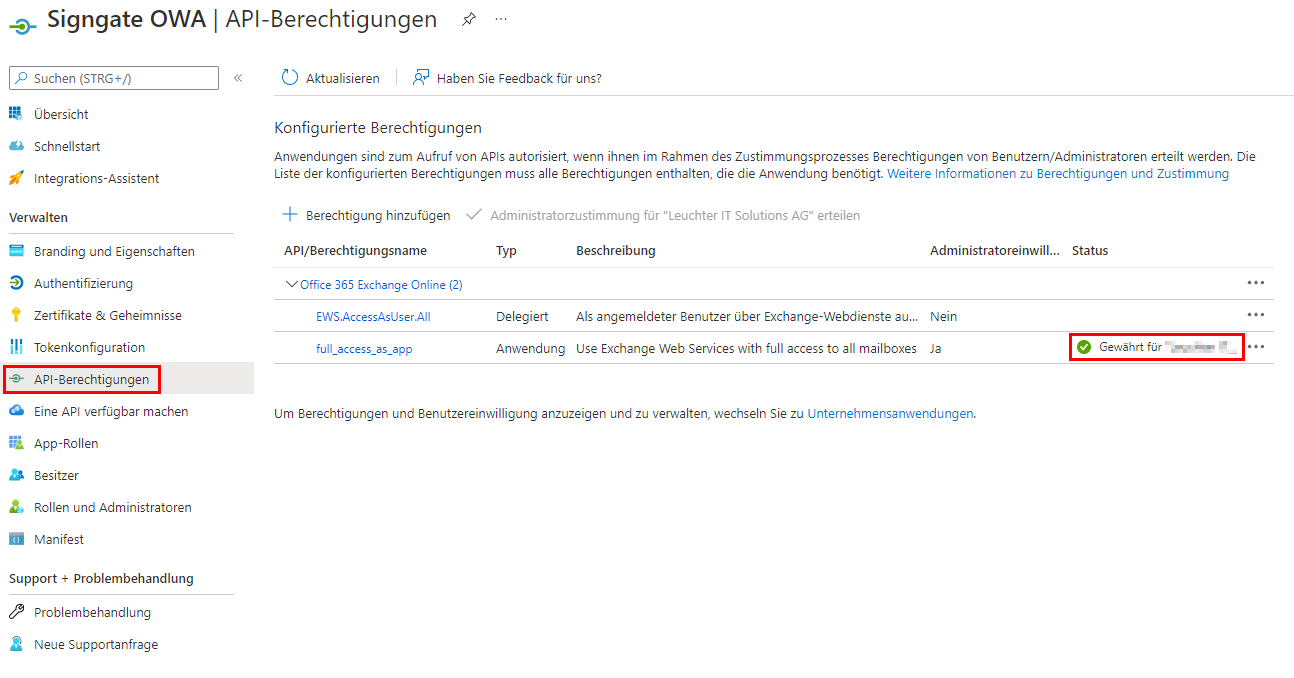The width and height of the screenshot is (1294, 678).
Task: Follow the Unternehmensanwendungen link
Action: point(890,413)
